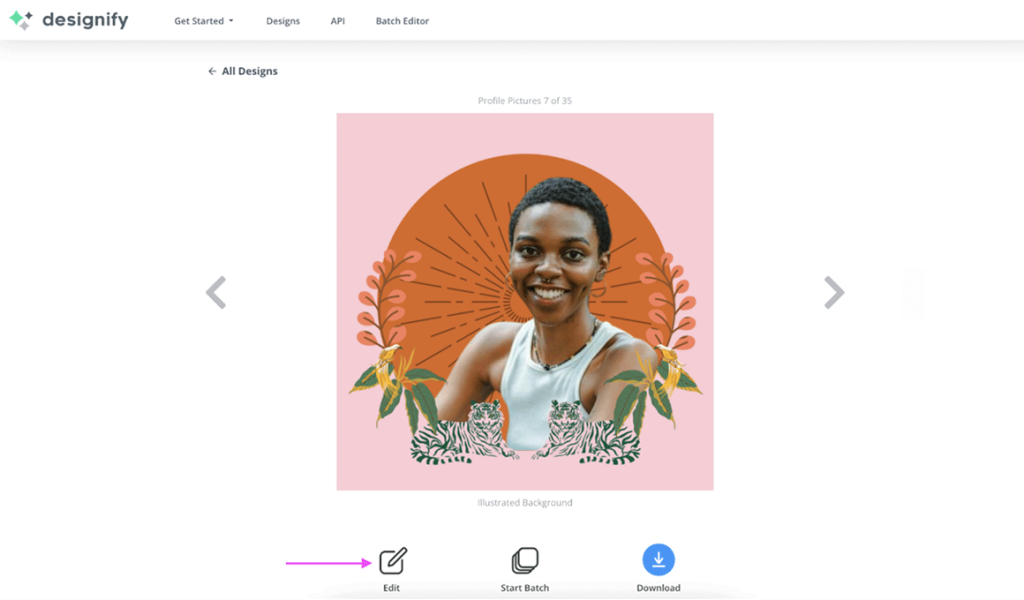Screen dimensions: 1024x600
Task: Open the Get Started dropdown menu
Action: 203,21
